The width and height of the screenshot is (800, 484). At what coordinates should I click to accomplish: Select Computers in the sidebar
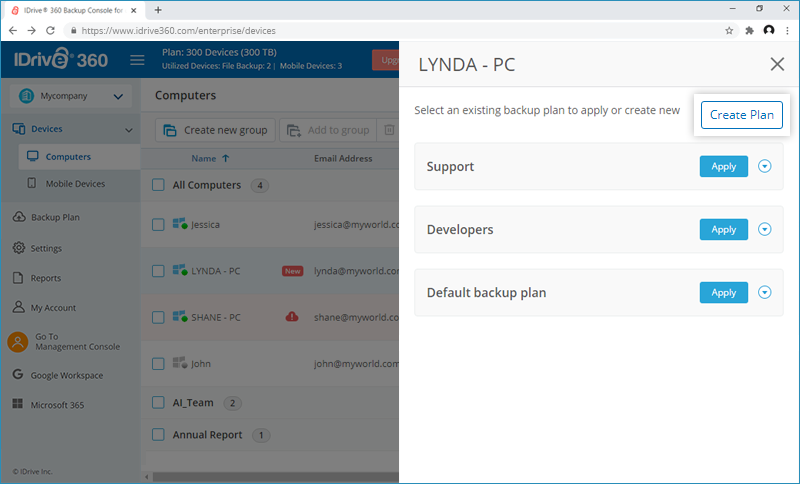(79, 157)
